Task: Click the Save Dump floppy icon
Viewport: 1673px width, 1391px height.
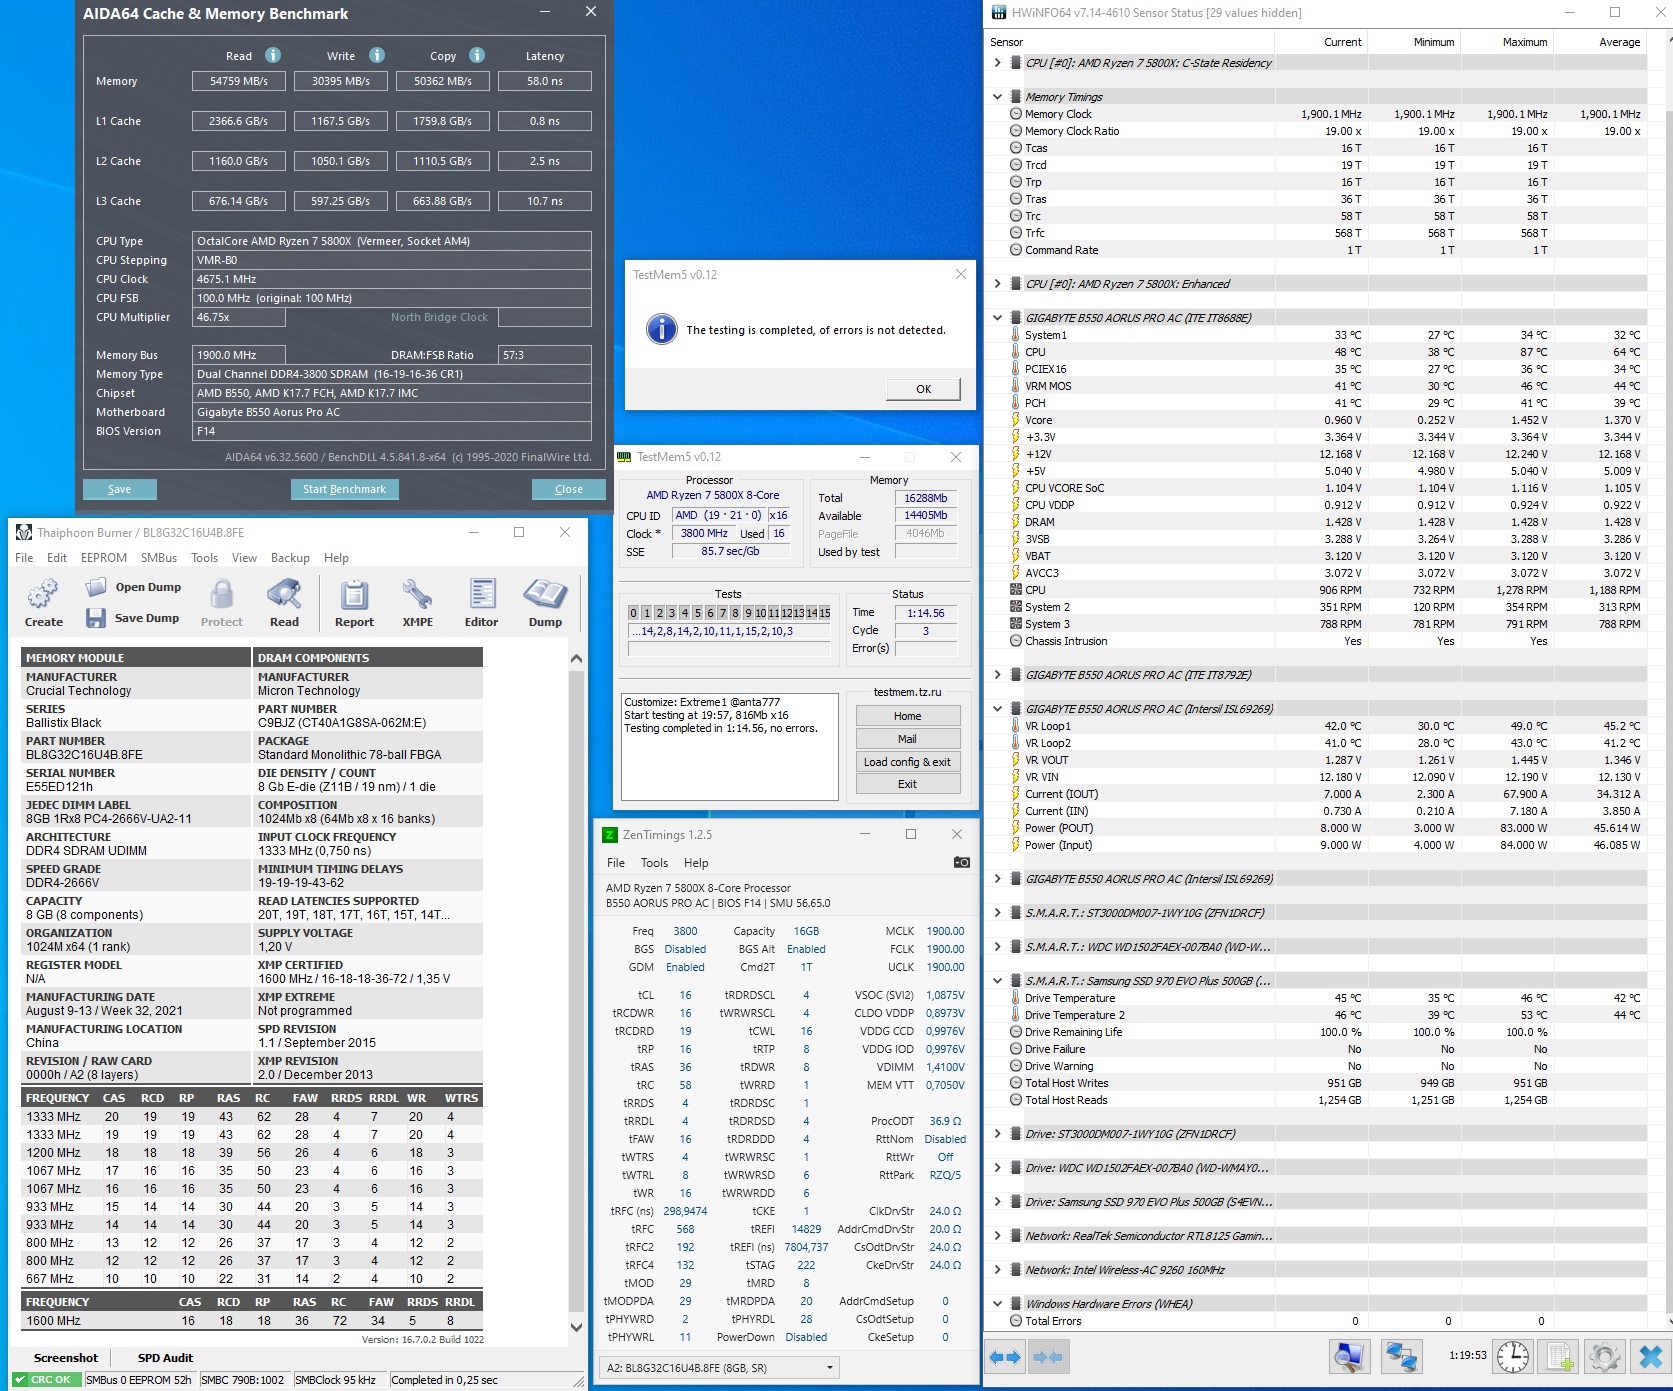Action: click(95, 618)
